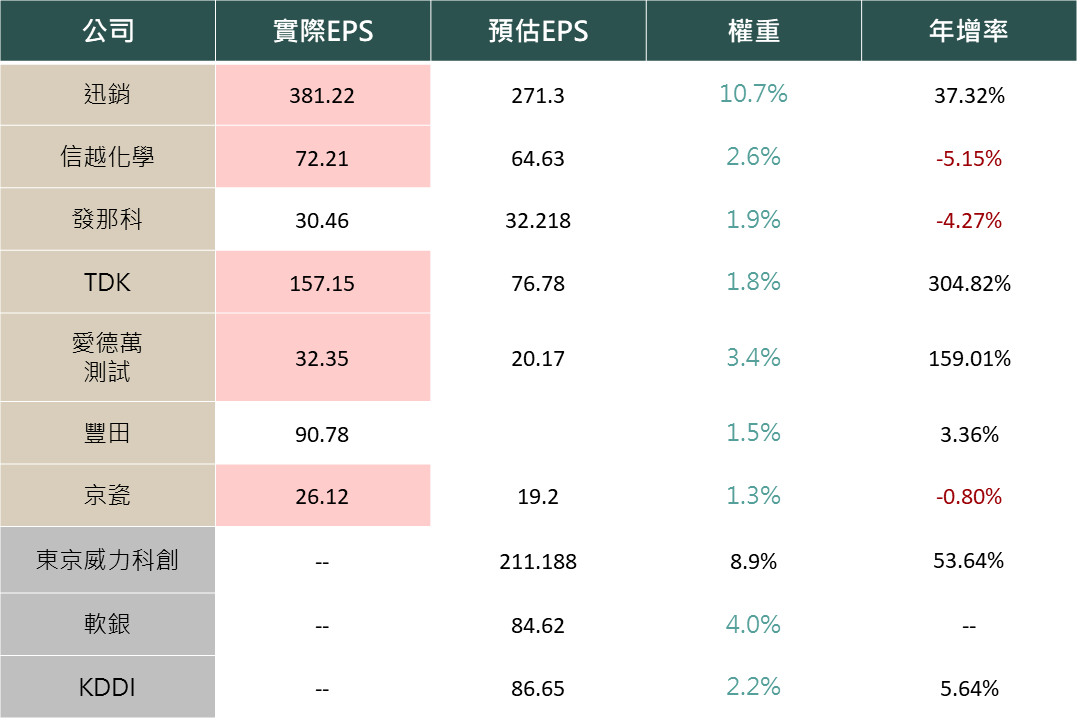Click the 10.7% weight value
The image size is (1077, 718).
[753, 94]
